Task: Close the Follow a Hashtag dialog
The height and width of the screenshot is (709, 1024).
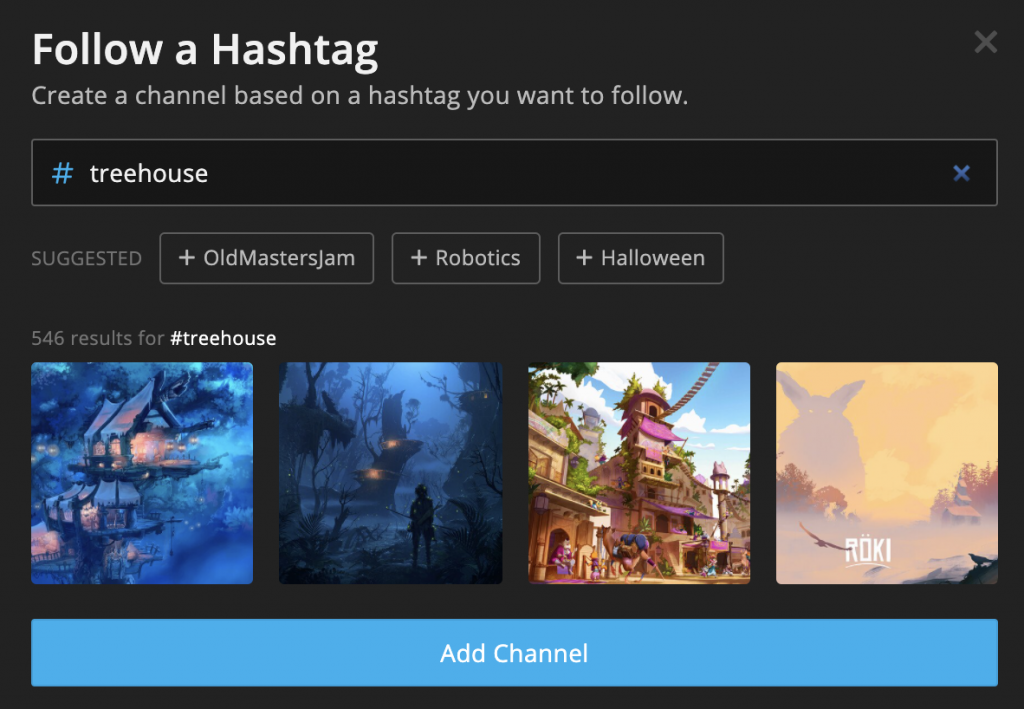Action: [985, 42]
